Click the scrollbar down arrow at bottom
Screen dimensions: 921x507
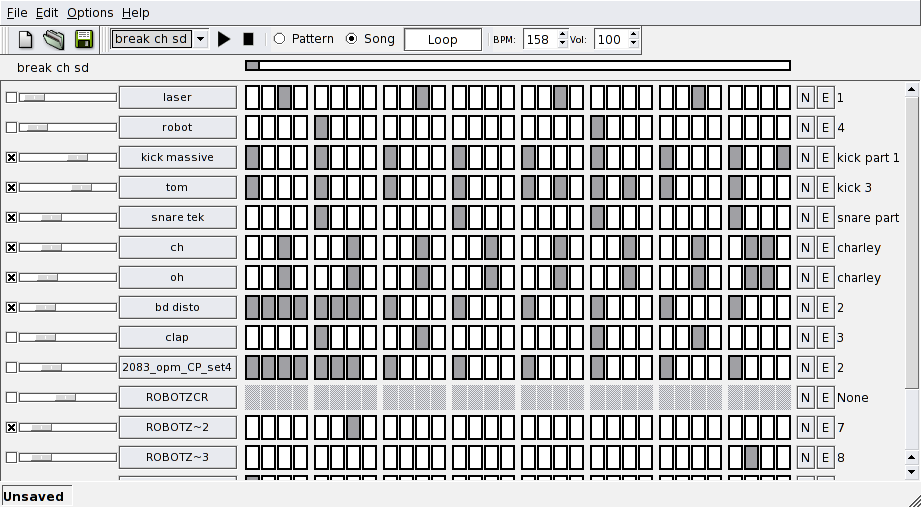click(x=911, y=471)
